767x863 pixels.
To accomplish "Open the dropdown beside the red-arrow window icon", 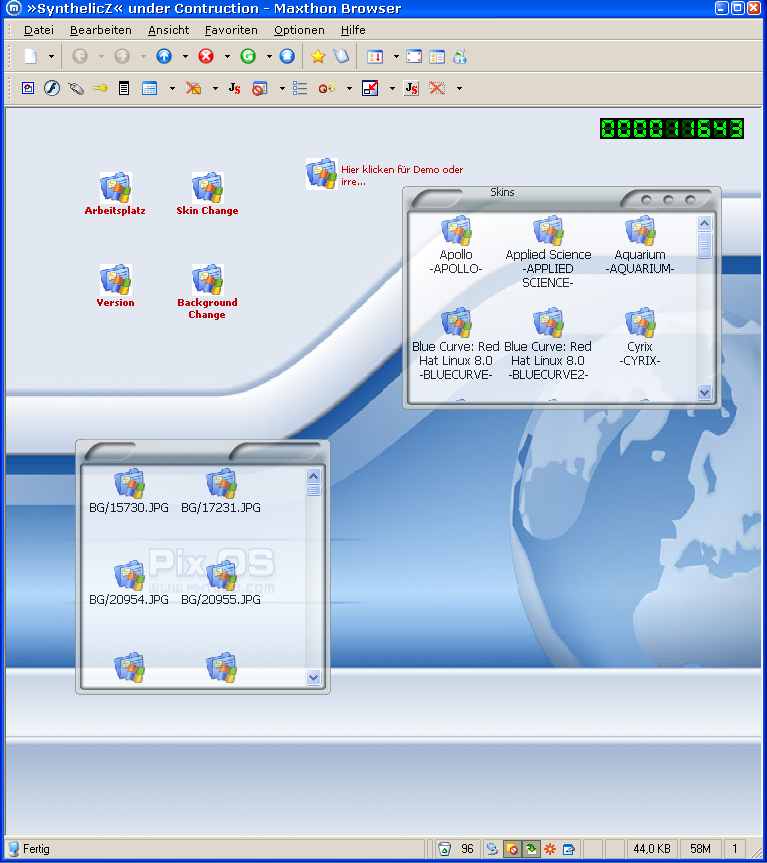I will point(392,88).
